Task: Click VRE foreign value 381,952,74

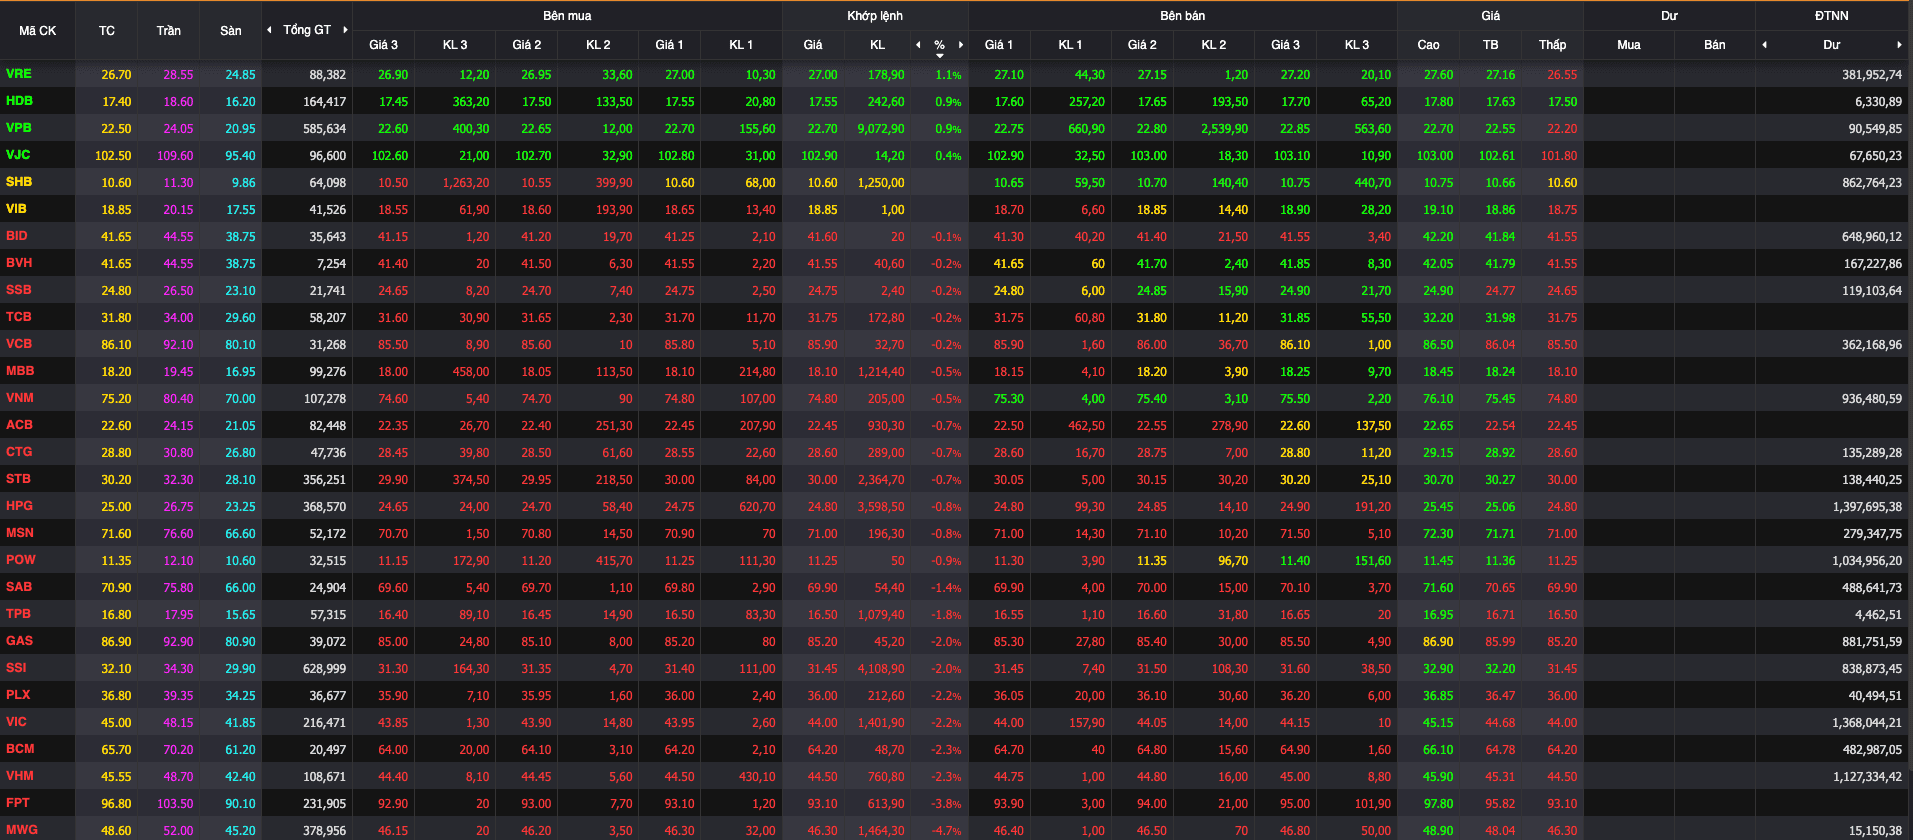Action: (x=1872, y=75)
